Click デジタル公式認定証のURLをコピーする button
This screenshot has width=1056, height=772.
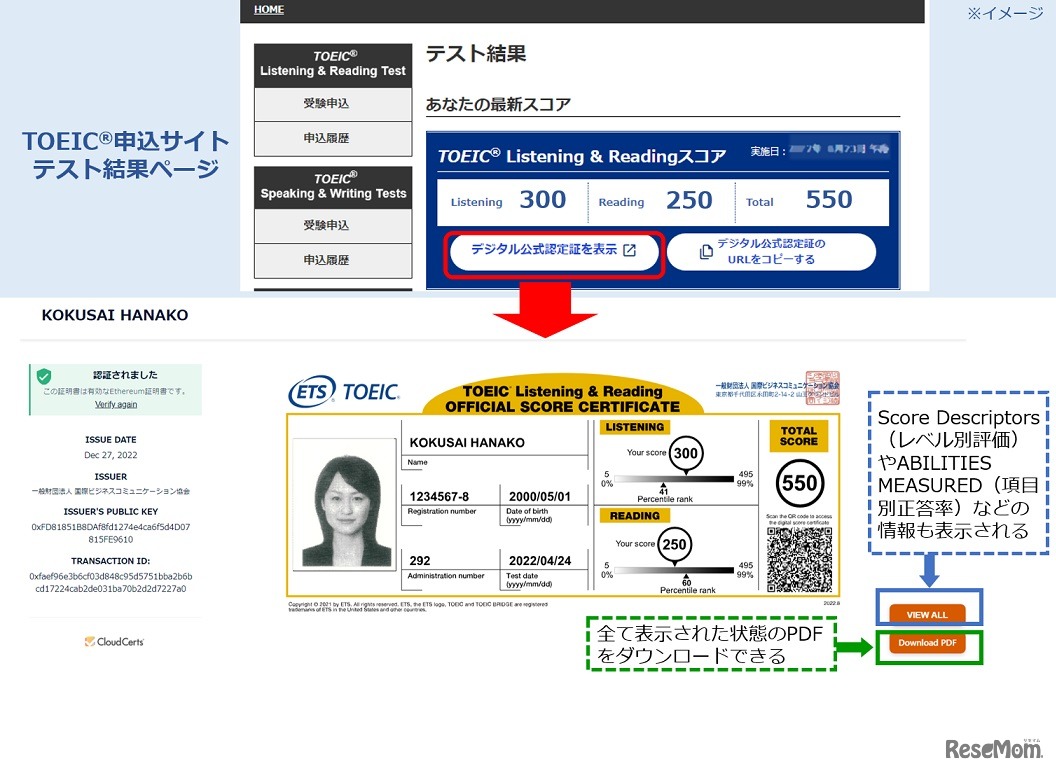pos(773,252)
